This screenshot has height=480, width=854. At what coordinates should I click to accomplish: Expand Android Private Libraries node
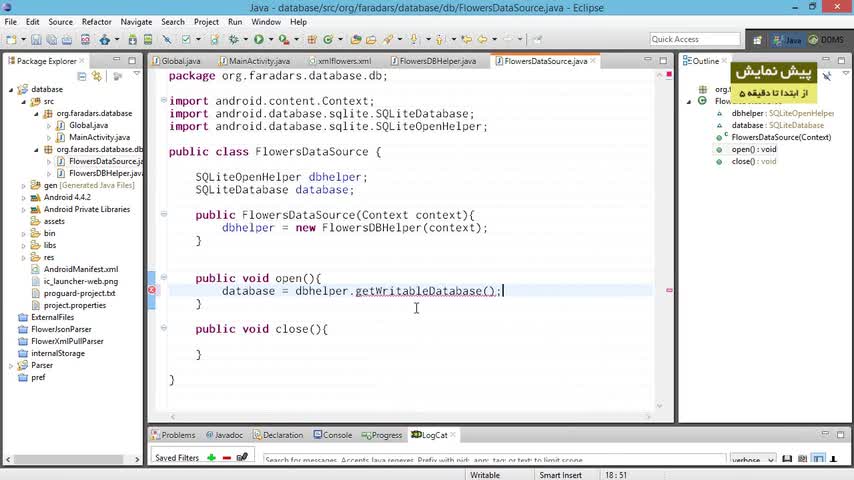pos(23,210)
